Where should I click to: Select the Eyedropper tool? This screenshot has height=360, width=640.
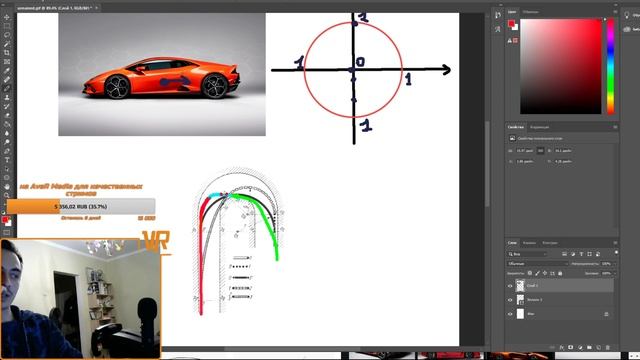[7, 71]
